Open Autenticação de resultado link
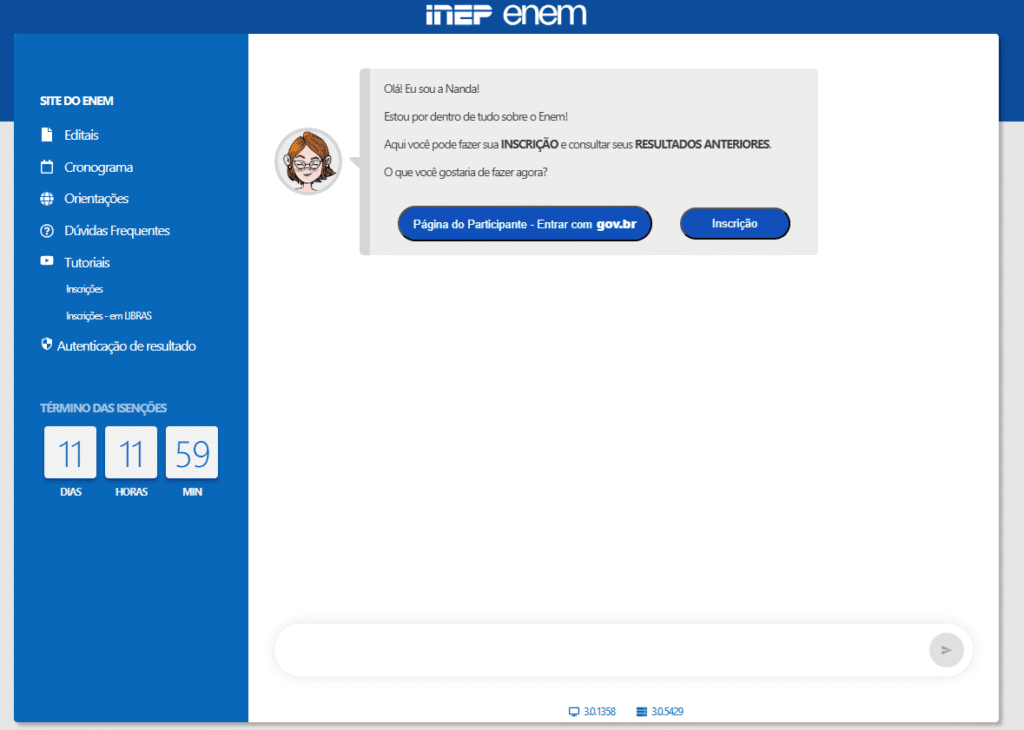Viewport: 1024px width, 730px height. 126,346
